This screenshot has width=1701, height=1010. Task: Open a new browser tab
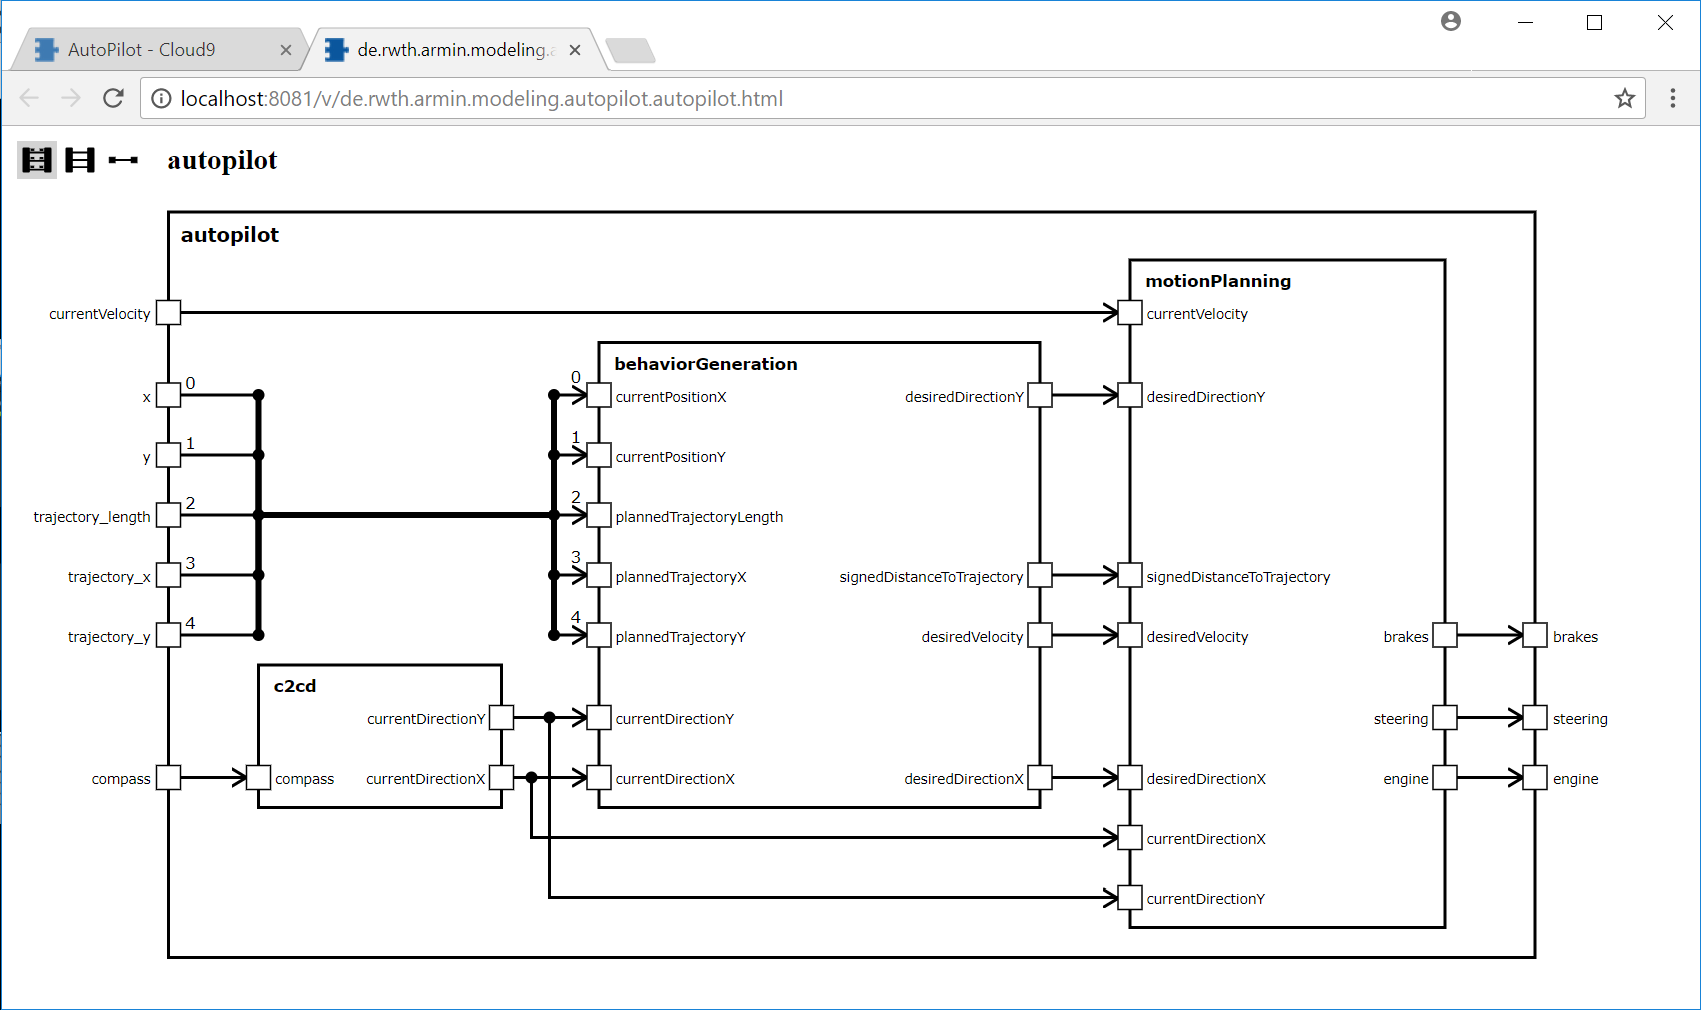(x=630, y=50)
